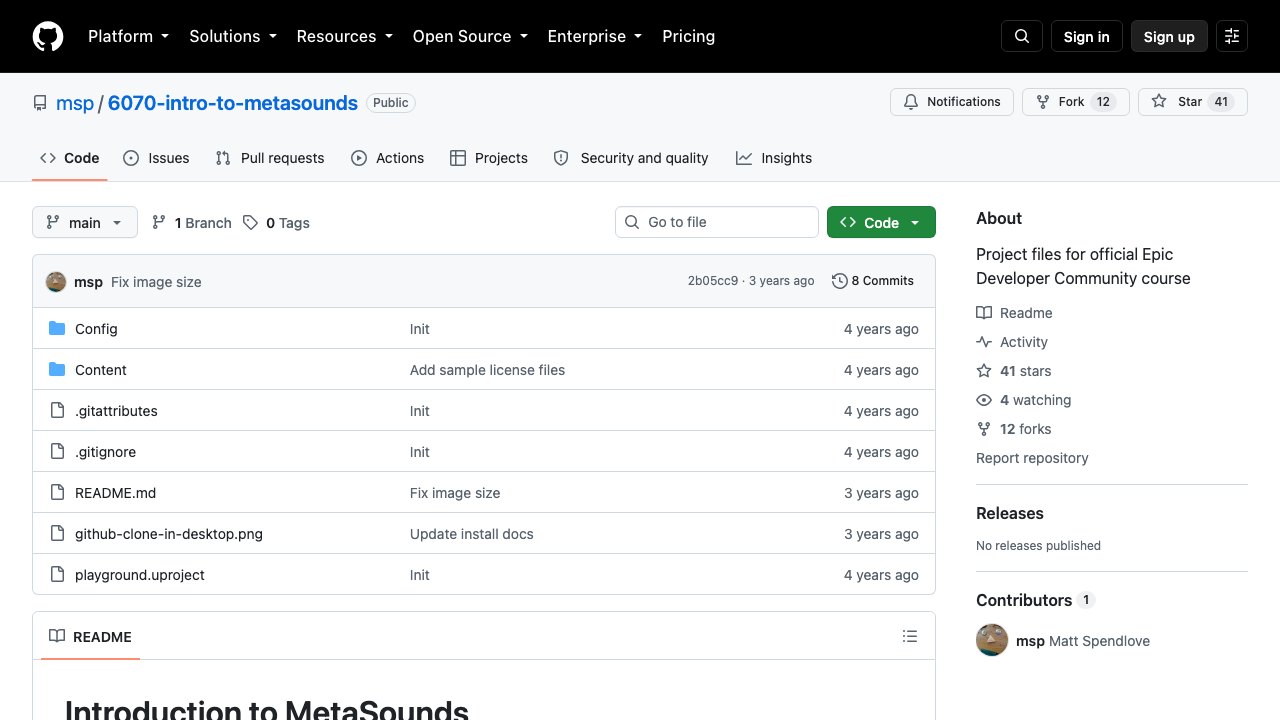This screenshot has width=1280, height=720.
Task: Select the README tab header
Action: [x=90, y=637]
